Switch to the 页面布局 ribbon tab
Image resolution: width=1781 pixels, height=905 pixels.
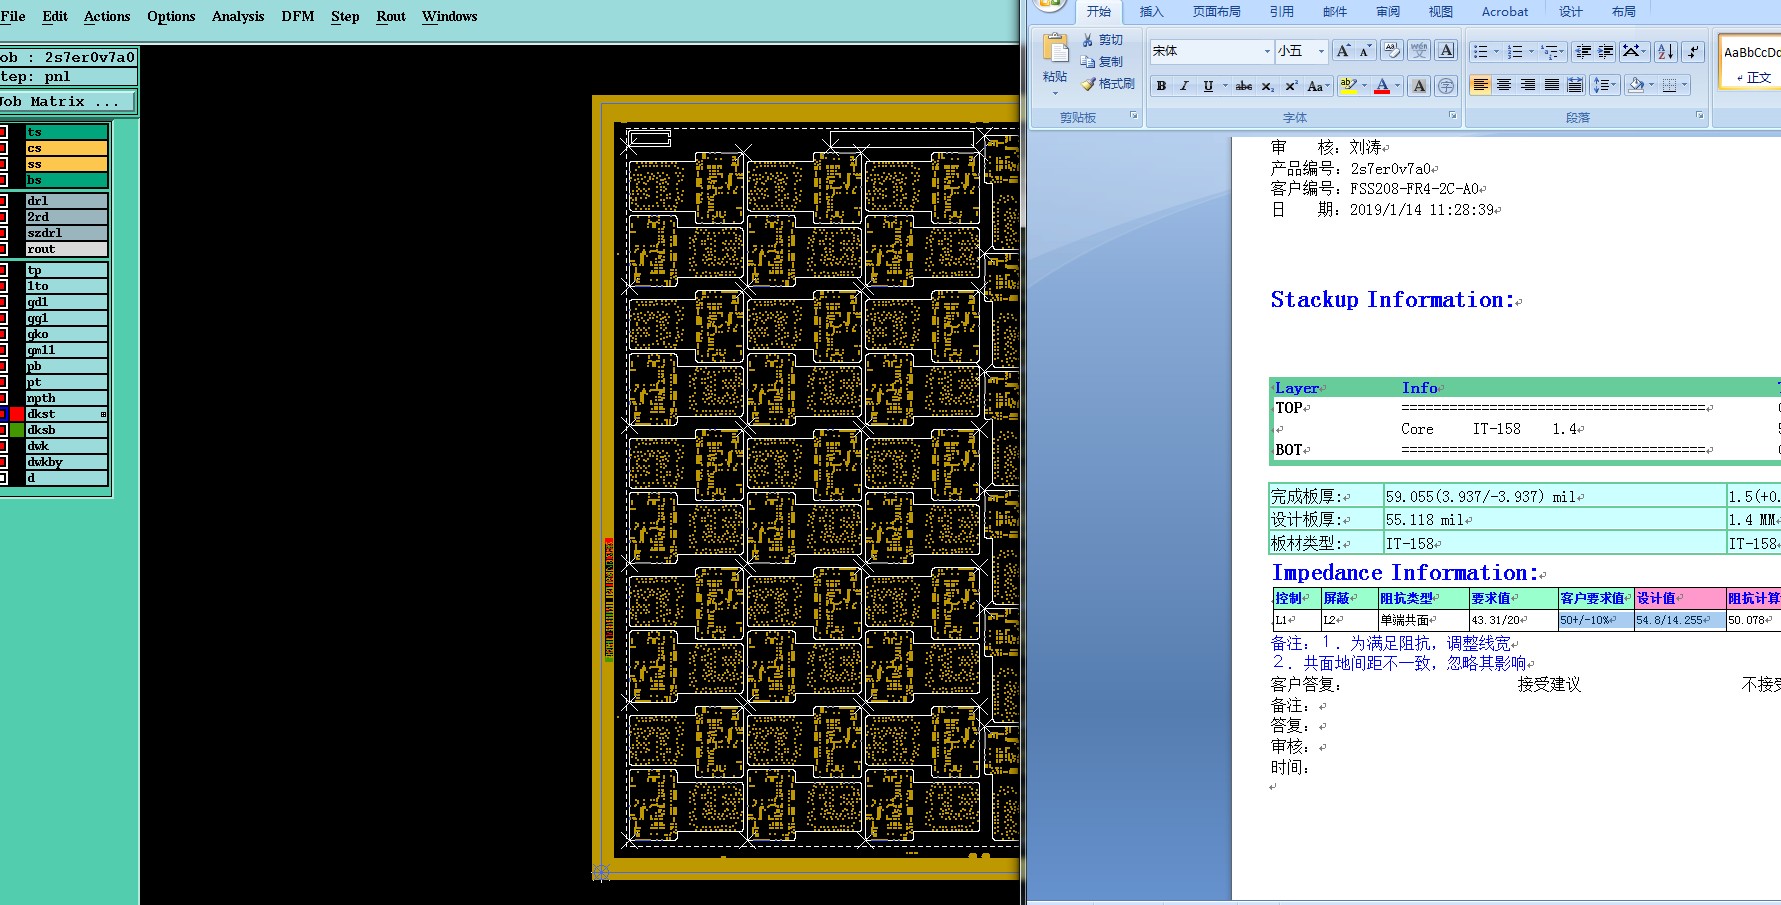[1217, 12]
